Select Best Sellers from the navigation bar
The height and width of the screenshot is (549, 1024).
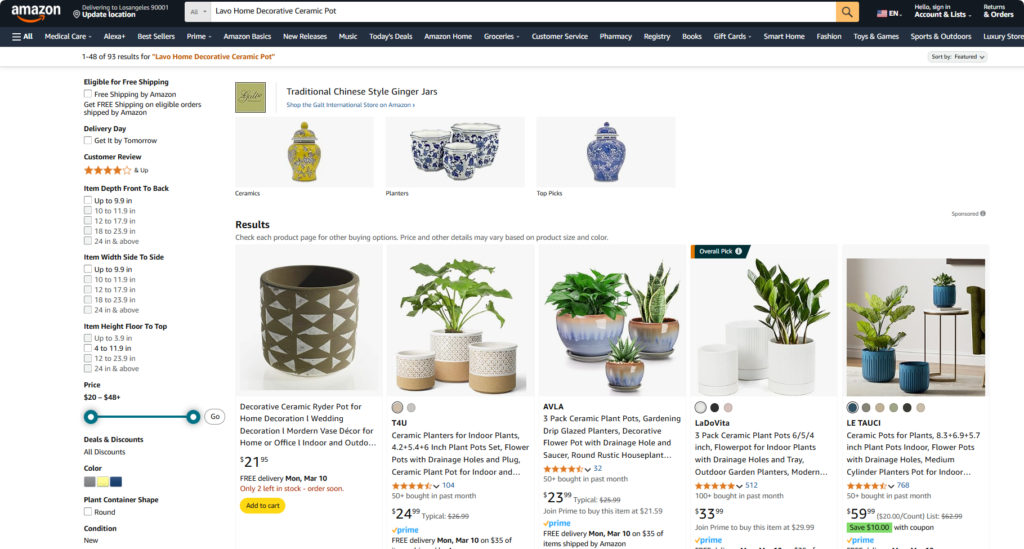156,37
